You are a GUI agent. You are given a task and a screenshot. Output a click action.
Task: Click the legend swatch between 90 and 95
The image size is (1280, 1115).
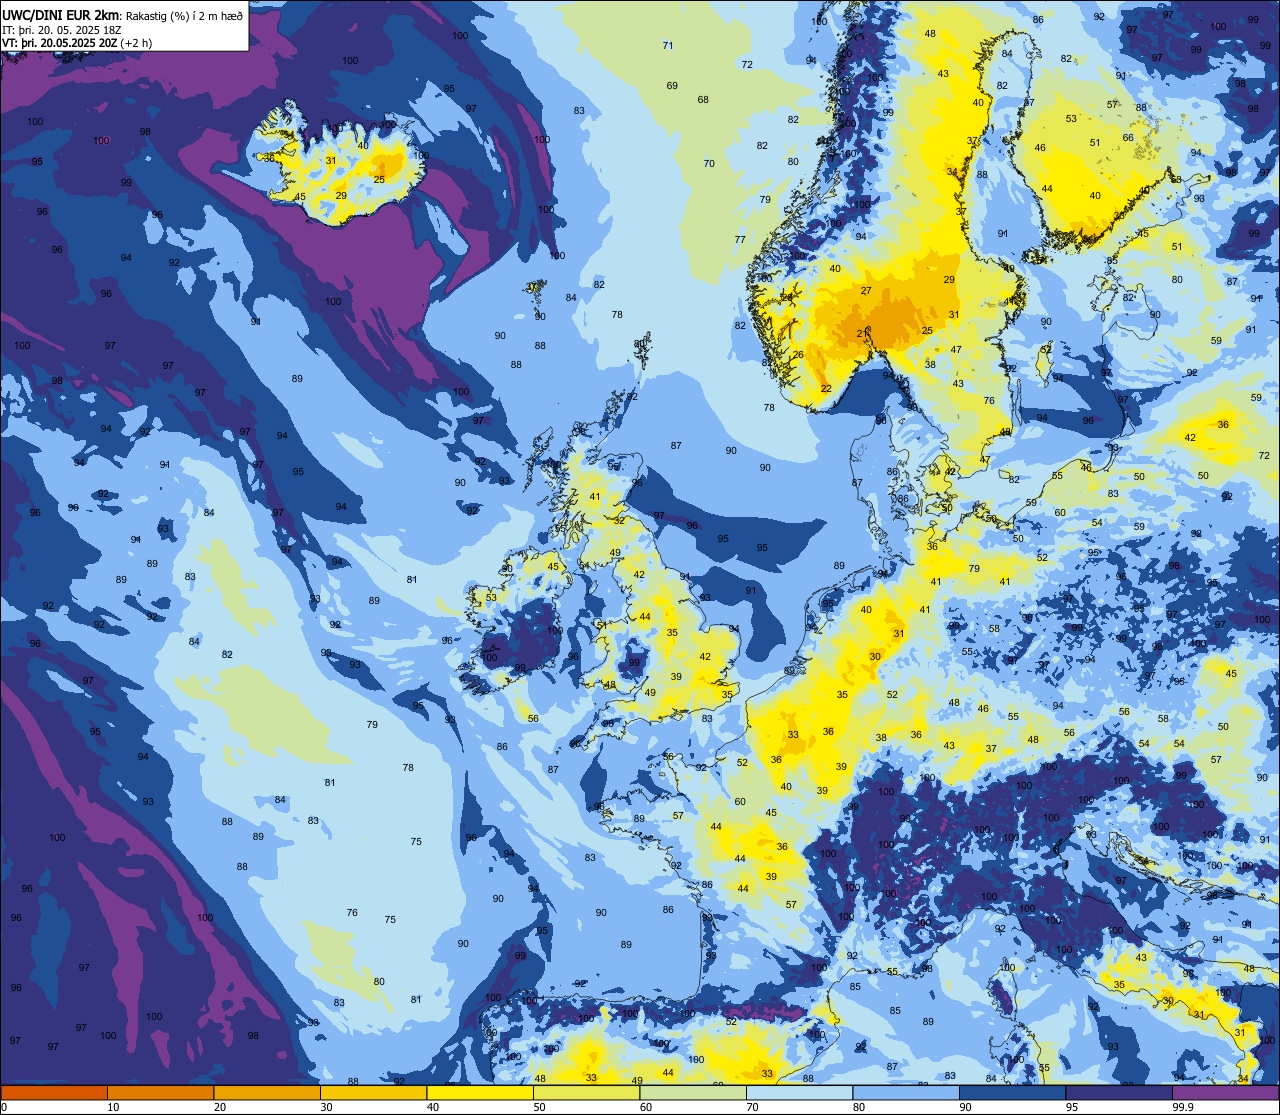coord(1012,1093)
